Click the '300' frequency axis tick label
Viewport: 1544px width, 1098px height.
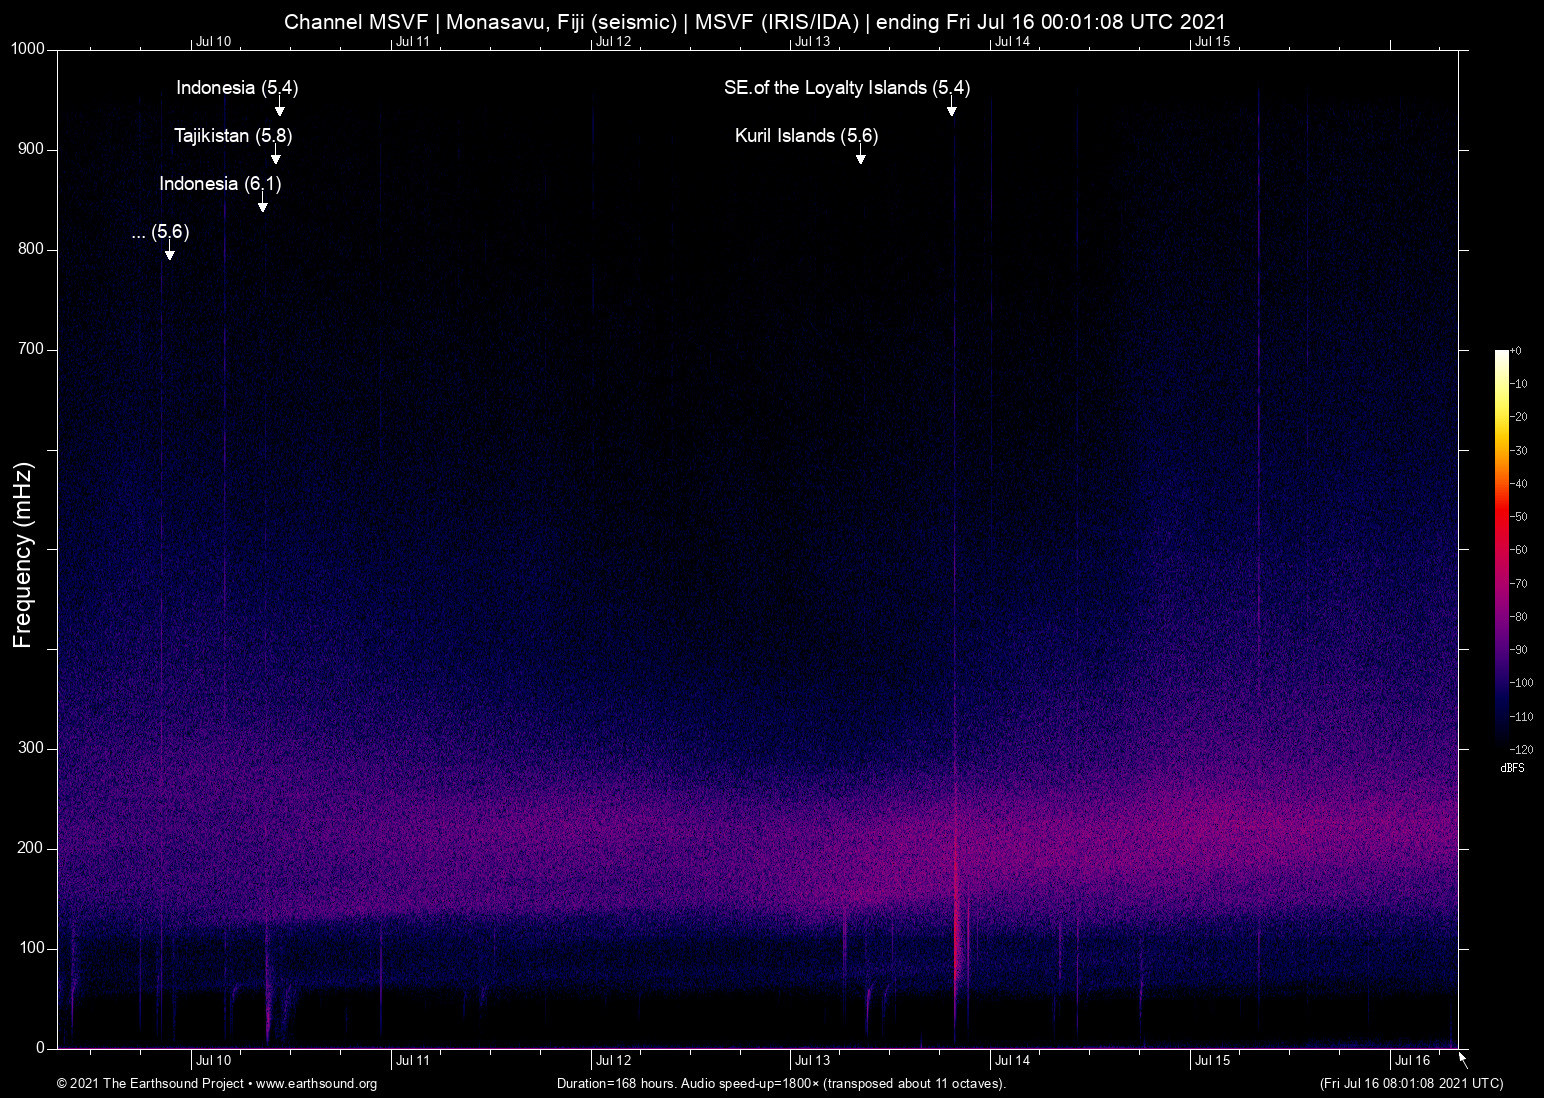[x=32, y=749]
